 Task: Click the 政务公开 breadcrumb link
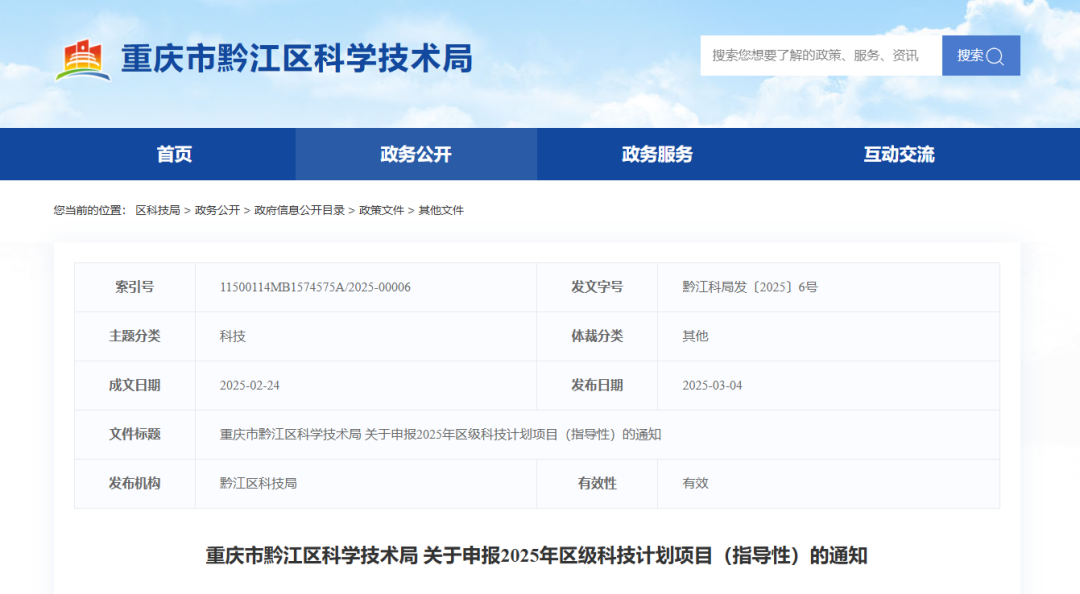point(217,210)
